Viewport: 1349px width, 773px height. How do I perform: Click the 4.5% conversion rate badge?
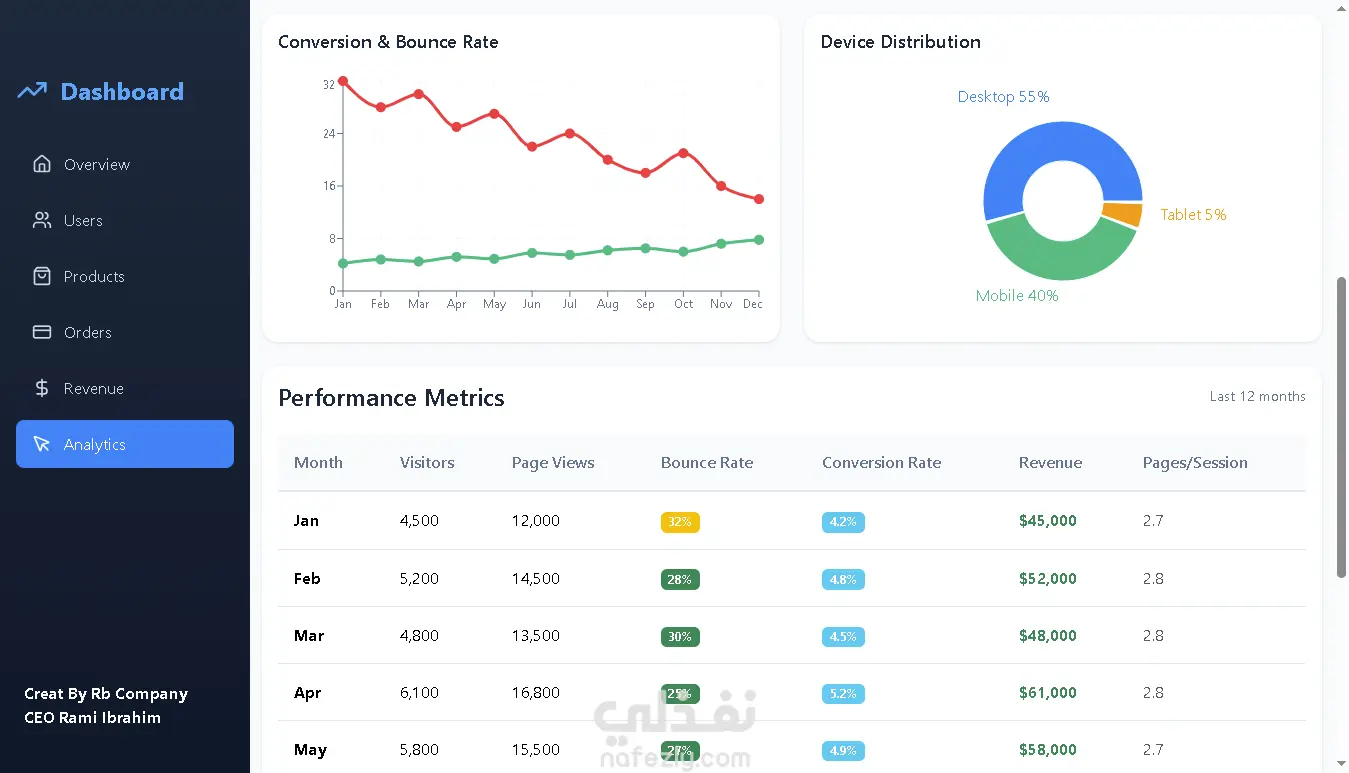tap(843, 636)
